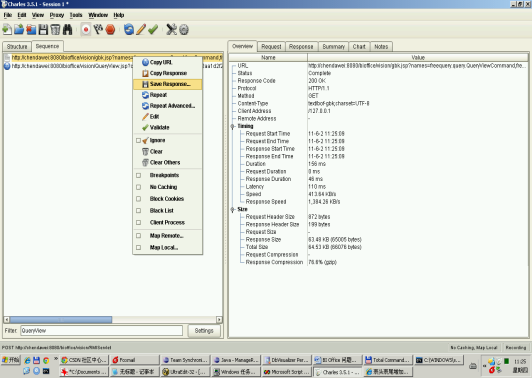532x378 pixels.
Task: Open the Notes tab
Action: [381, 47]
